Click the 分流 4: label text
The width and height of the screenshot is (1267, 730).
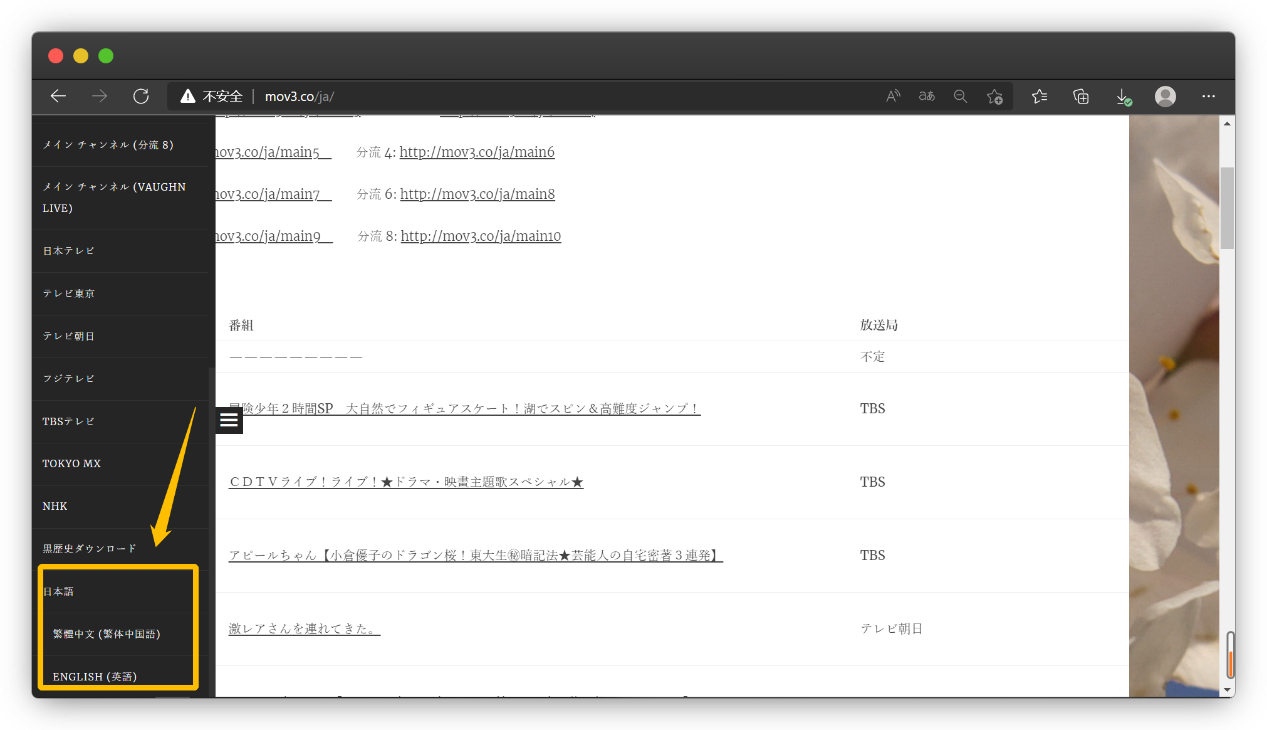coord(376,152)
